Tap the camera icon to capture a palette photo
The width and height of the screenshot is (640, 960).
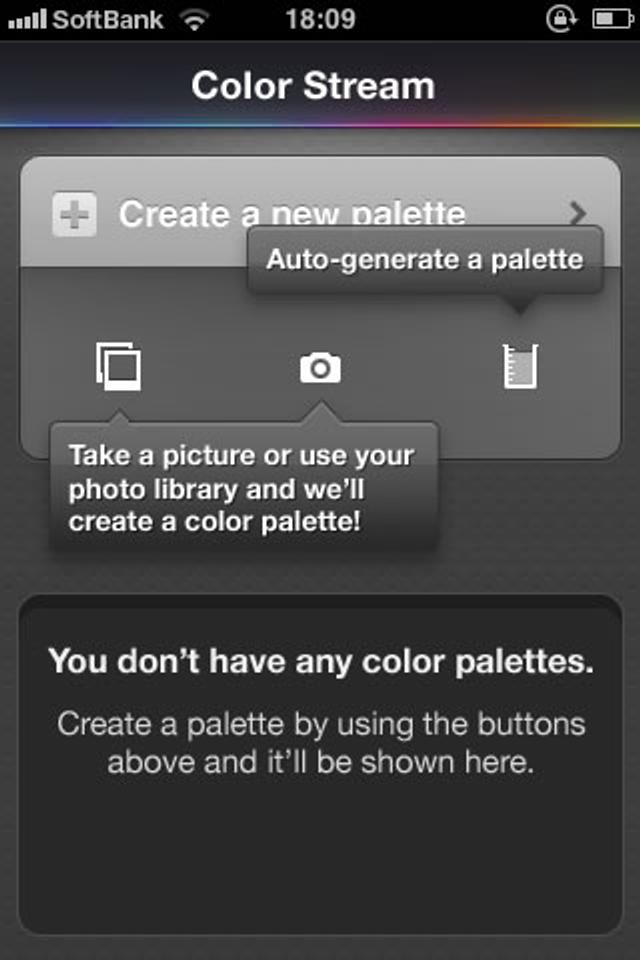[x=320, y=368]
